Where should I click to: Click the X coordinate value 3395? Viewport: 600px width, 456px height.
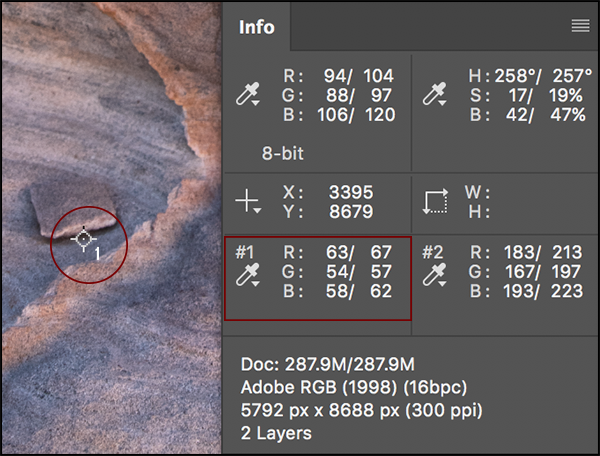349,191
